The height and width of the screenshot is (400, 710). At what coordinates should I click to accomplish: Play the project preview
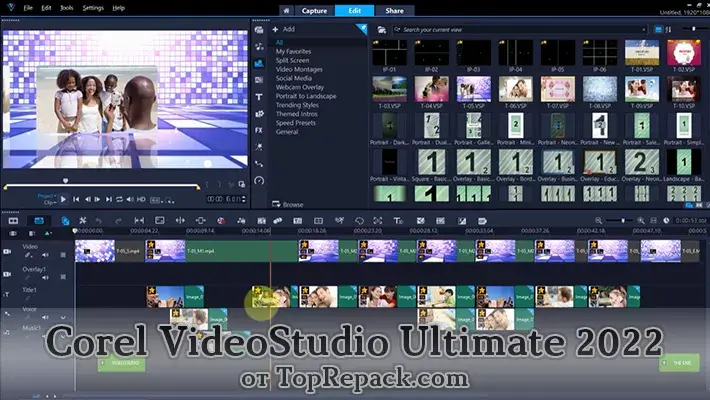tap(63, 199)
